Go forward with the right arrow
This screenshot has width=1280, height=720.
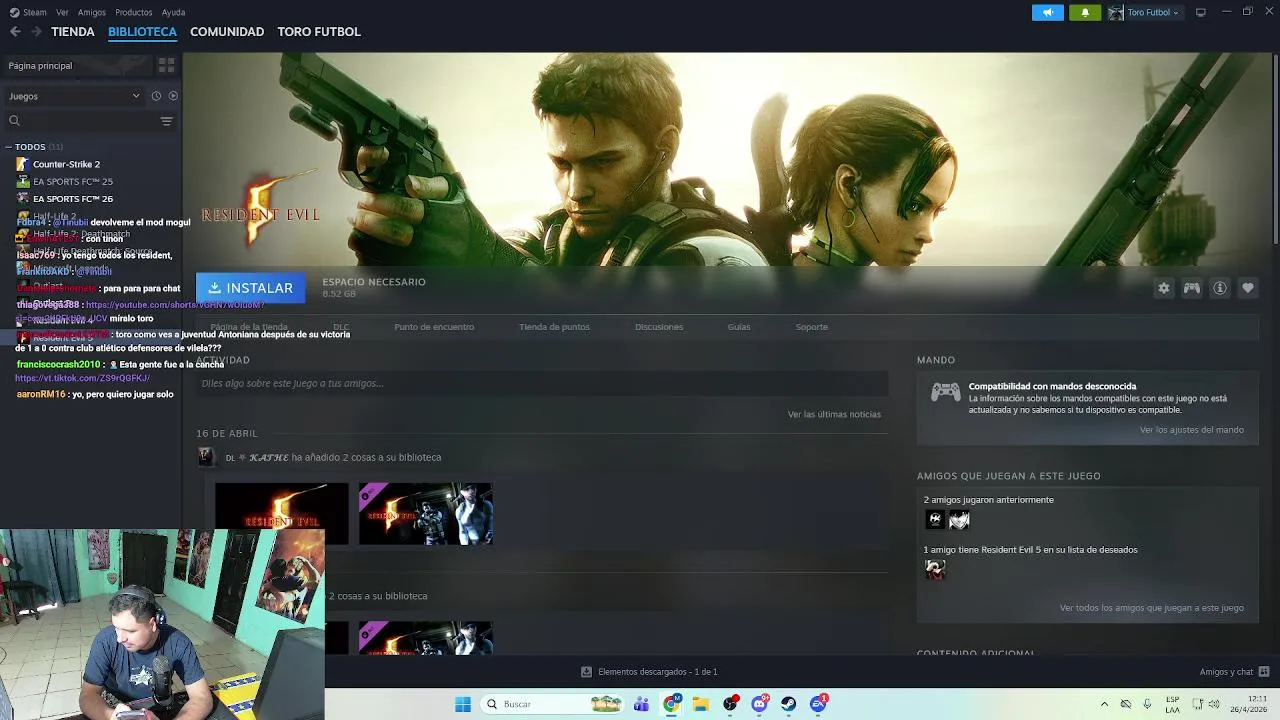tap(36, 32)
